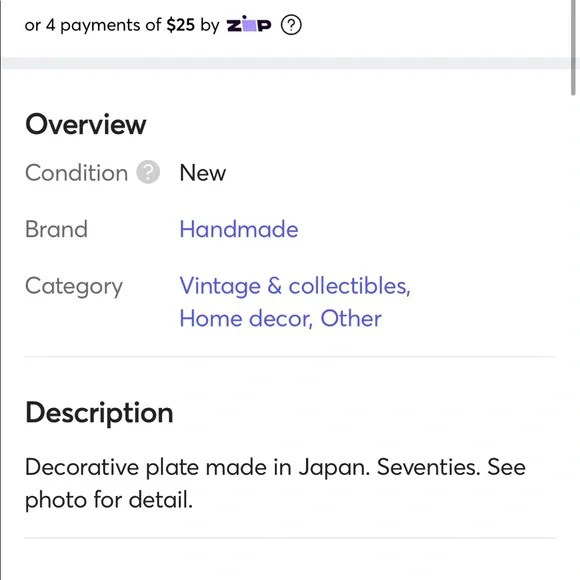Viewport: 580px width, 580px height.
Task: Click the Zip logo
Action: [x=249, y=24]
